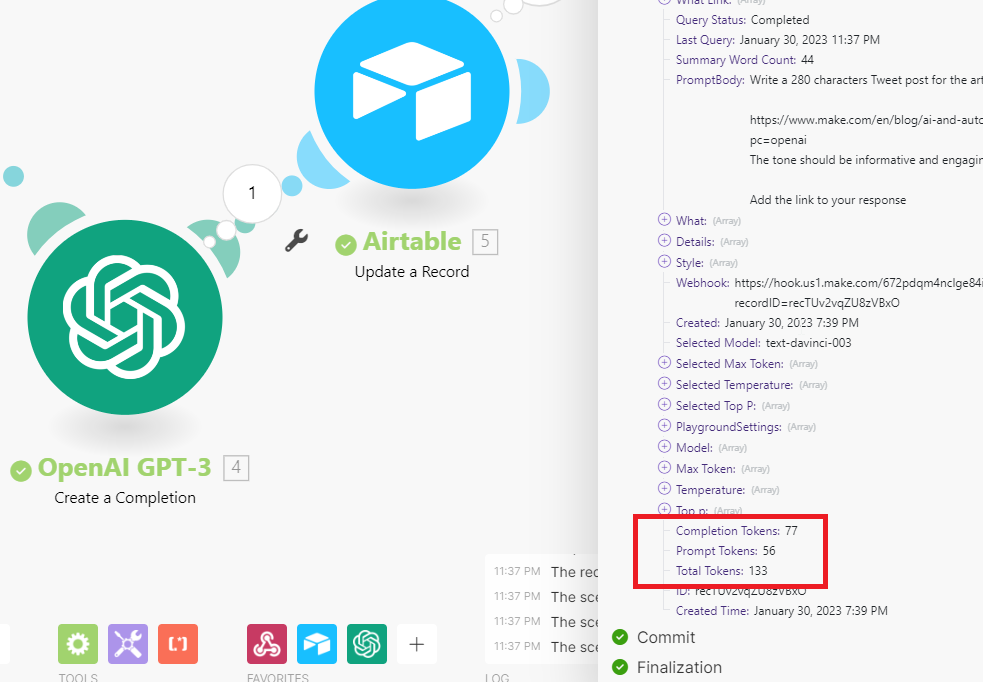
Task: Click the Finalization step status
Action: click(679, 668)
